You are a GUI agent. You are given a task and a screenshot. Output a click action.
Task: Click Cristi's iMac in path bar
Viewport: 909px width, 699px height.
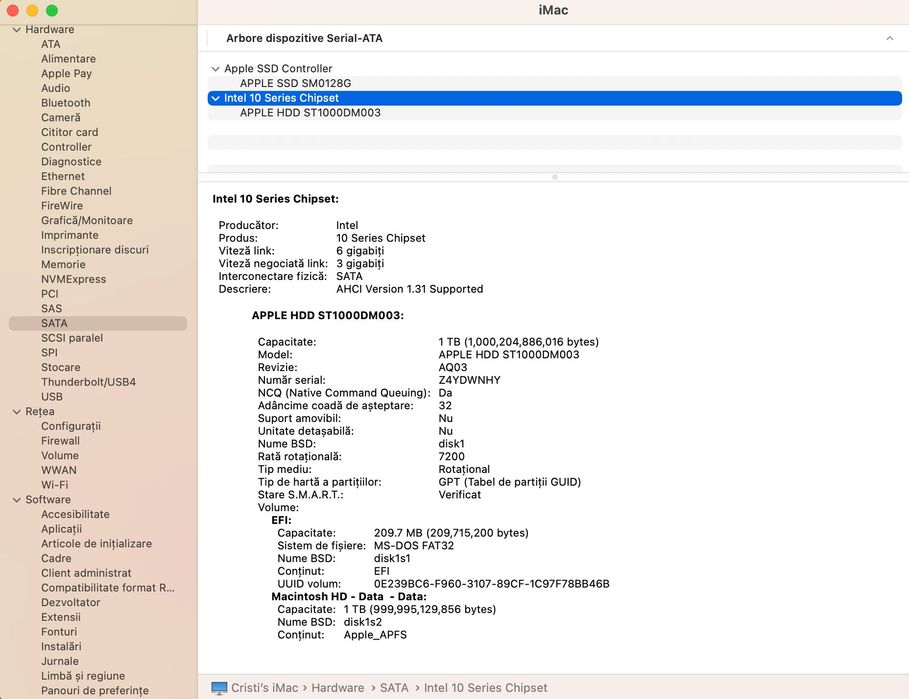(264, 688)
